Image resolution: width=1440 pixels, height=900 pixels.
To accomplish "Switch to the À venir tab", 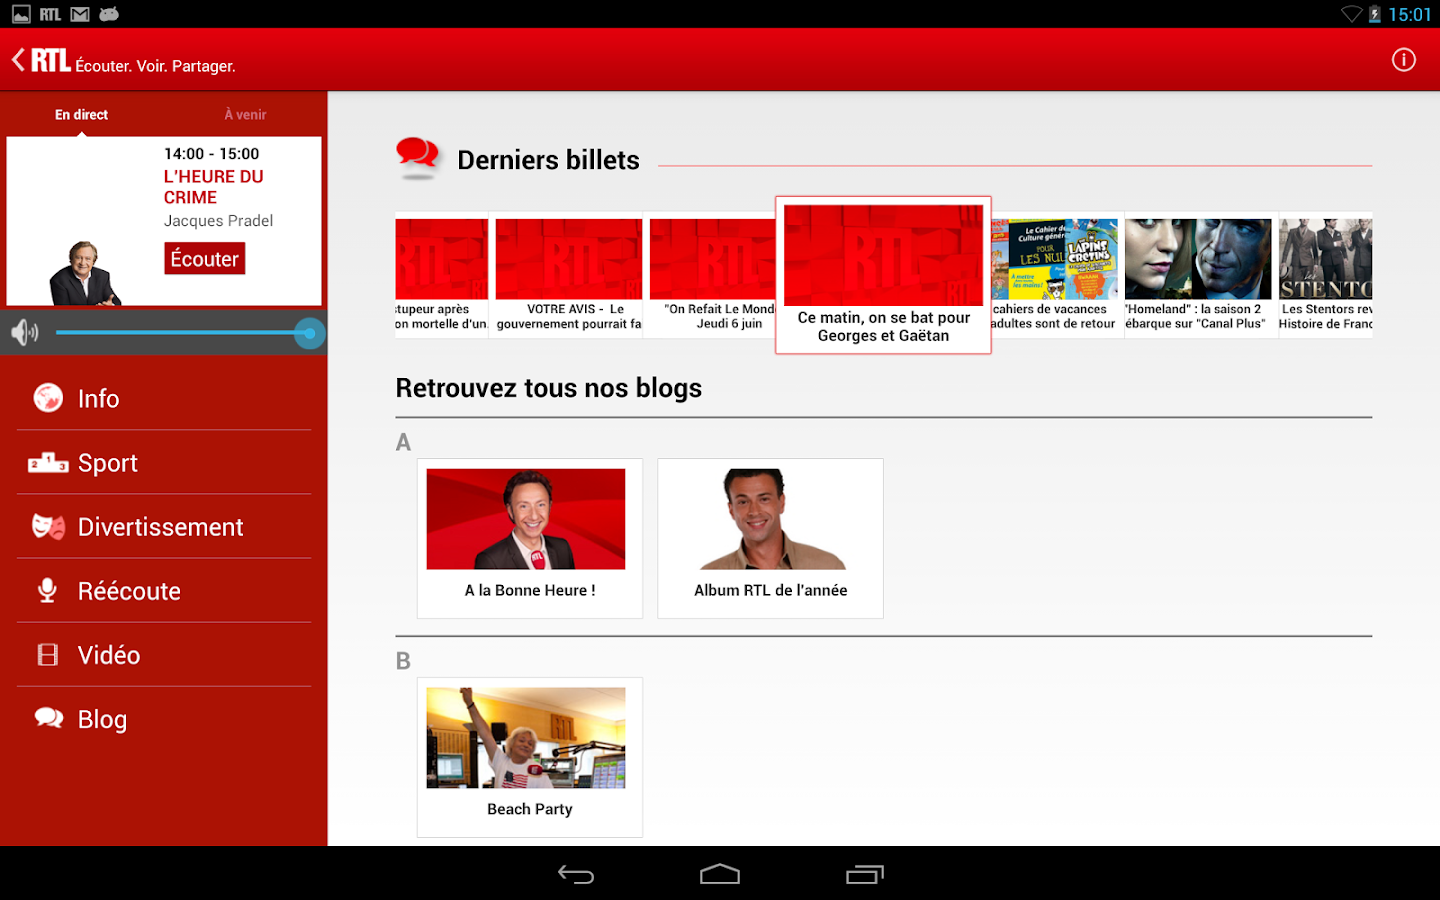I will point(245,115).
